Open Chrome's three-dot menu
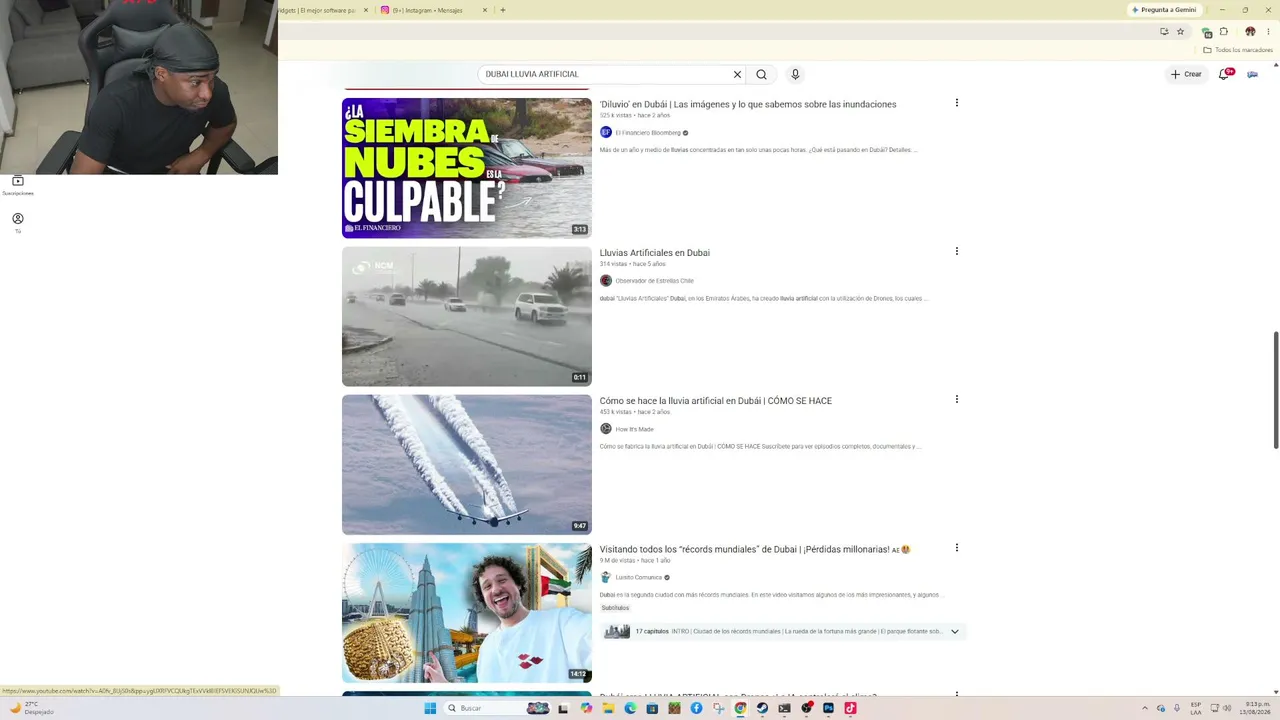This screenshot has height=720, width=1280. click(x=1268, y=31)
